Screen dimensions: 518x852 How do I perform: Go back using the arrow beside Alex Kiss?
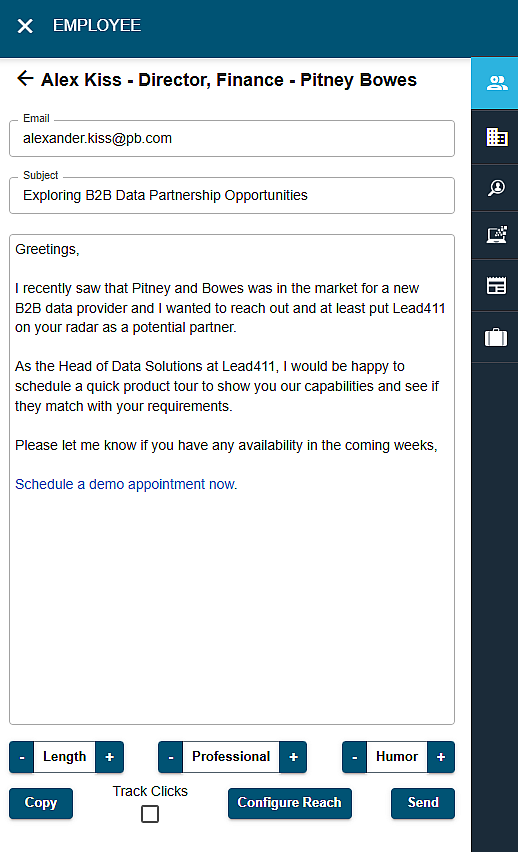coord(25,78)
